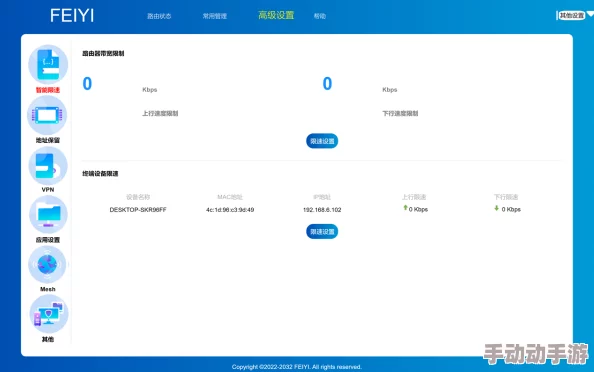Click the 设备名称 column header
Image resolution: width=594 pixels, height=372 pixels.
[x=138, y=197]
